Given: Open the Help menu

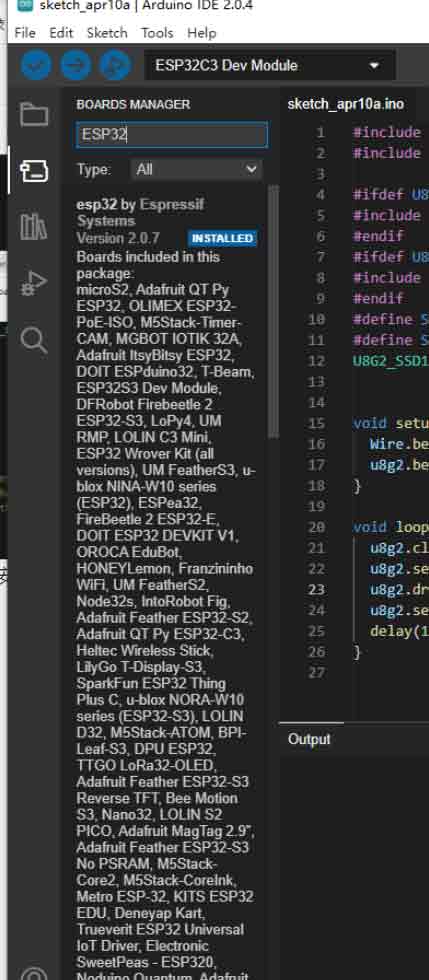Looking at the screenshot, I should click(201, 32).
